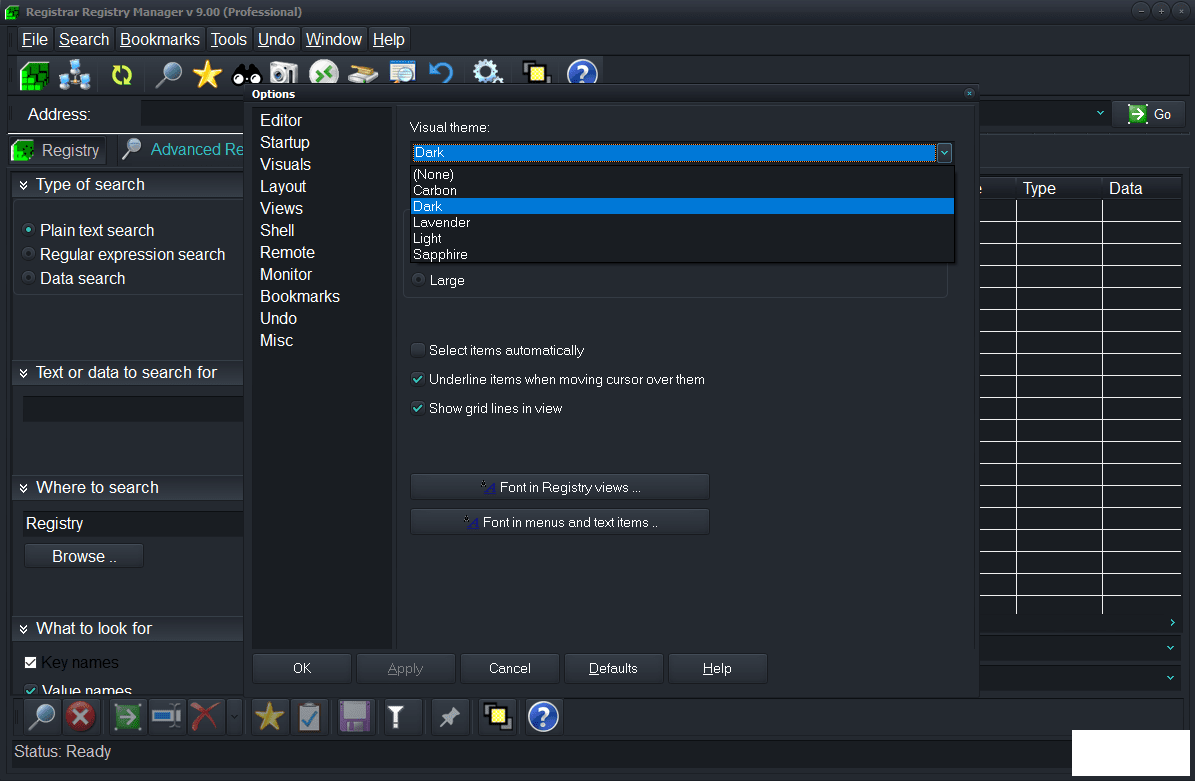
Task: Choose Carbon from the theme list
Action: (682, 190)
